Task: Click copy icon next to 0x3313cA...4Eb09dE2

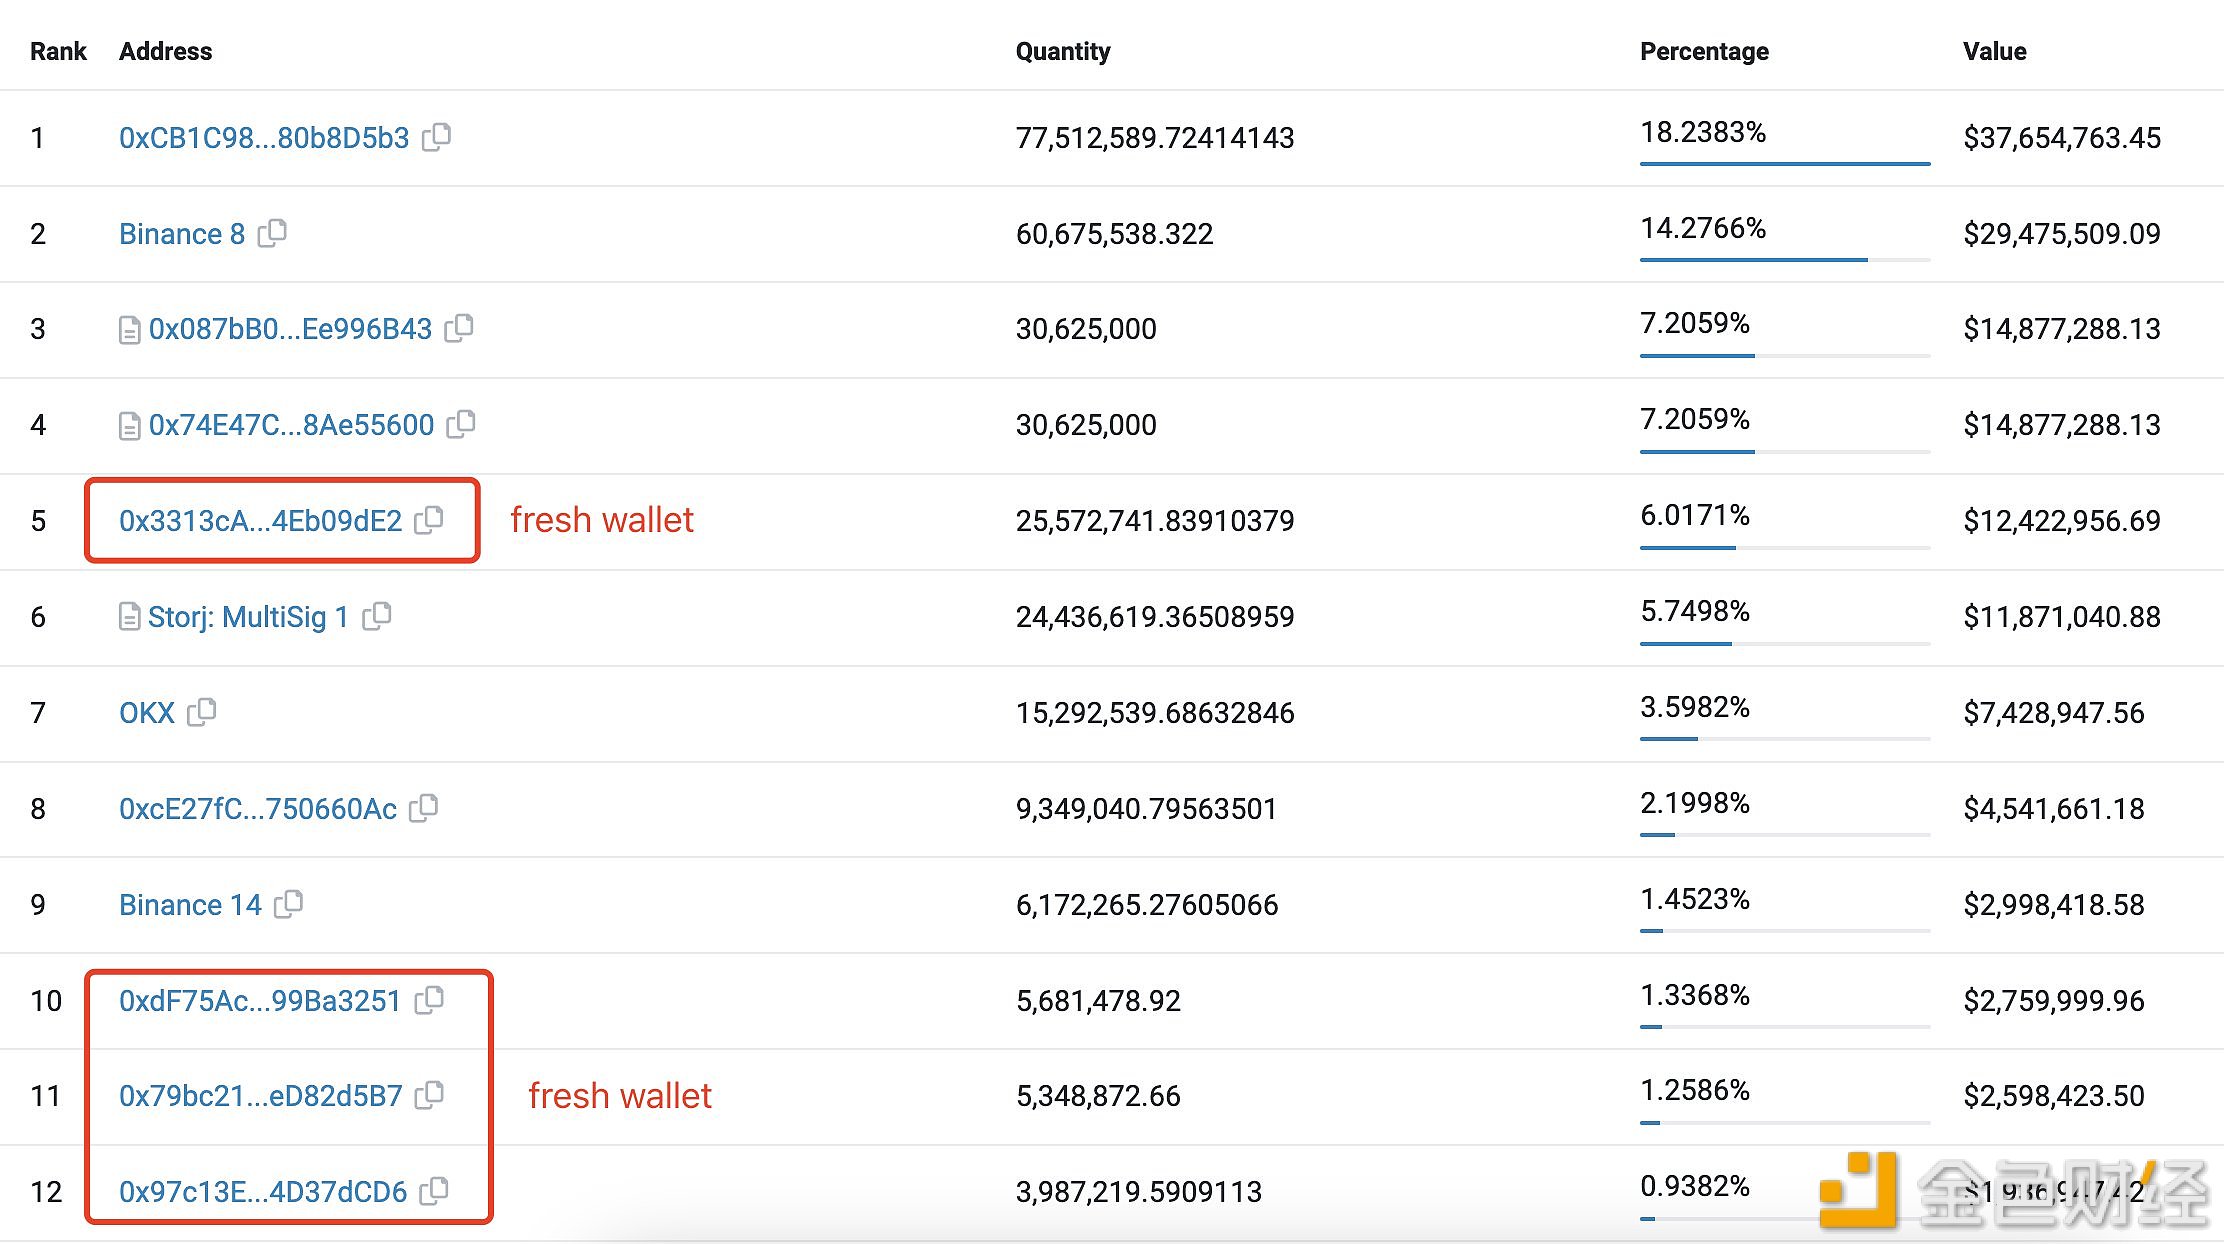Action: (x=438, y=520)
